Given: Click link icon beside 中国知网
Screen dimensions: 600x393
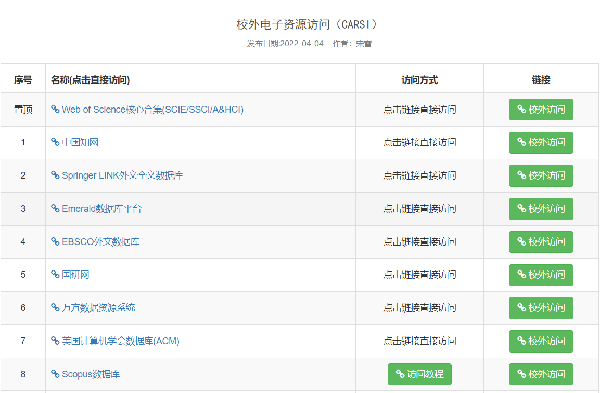Looking at the screenshot, I should coord(55,142).
